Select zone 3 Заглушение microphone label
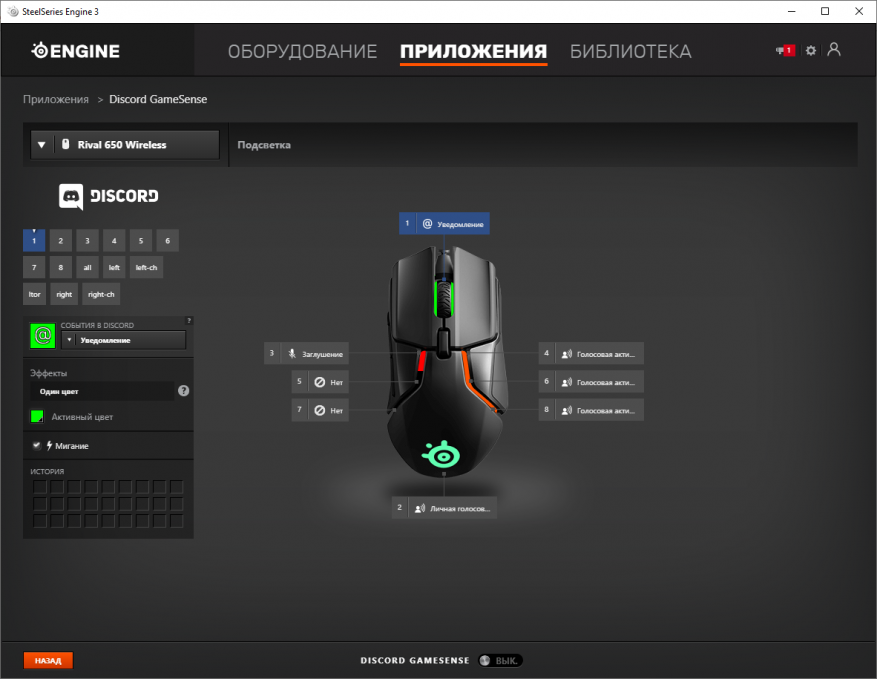 click(307, 353)
